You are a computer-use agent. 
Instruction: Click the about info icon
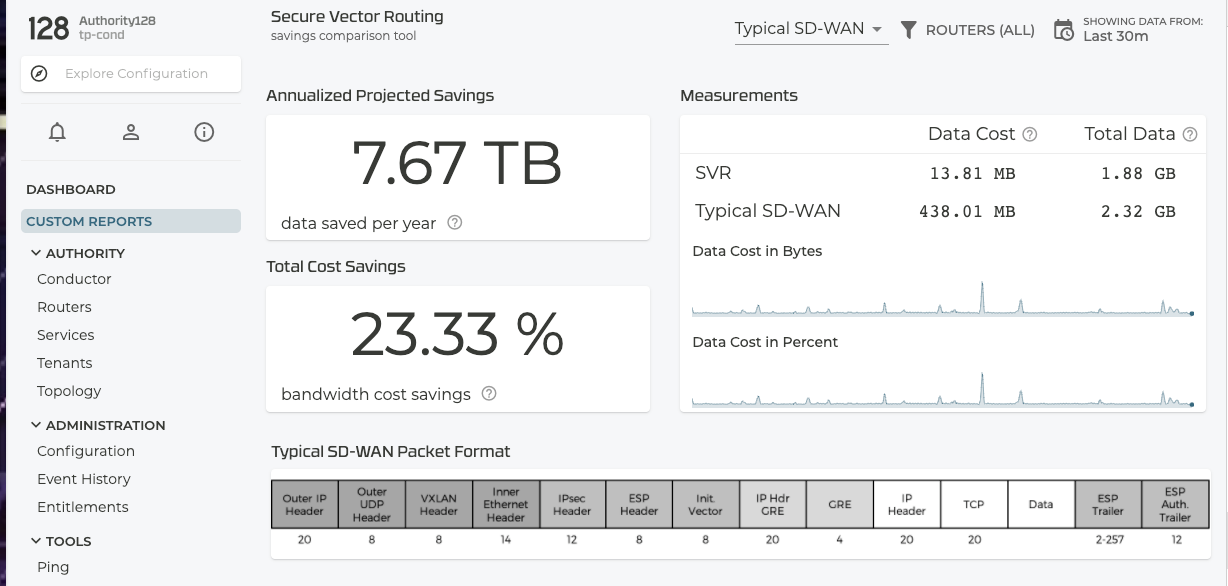(x=204, y=132)
